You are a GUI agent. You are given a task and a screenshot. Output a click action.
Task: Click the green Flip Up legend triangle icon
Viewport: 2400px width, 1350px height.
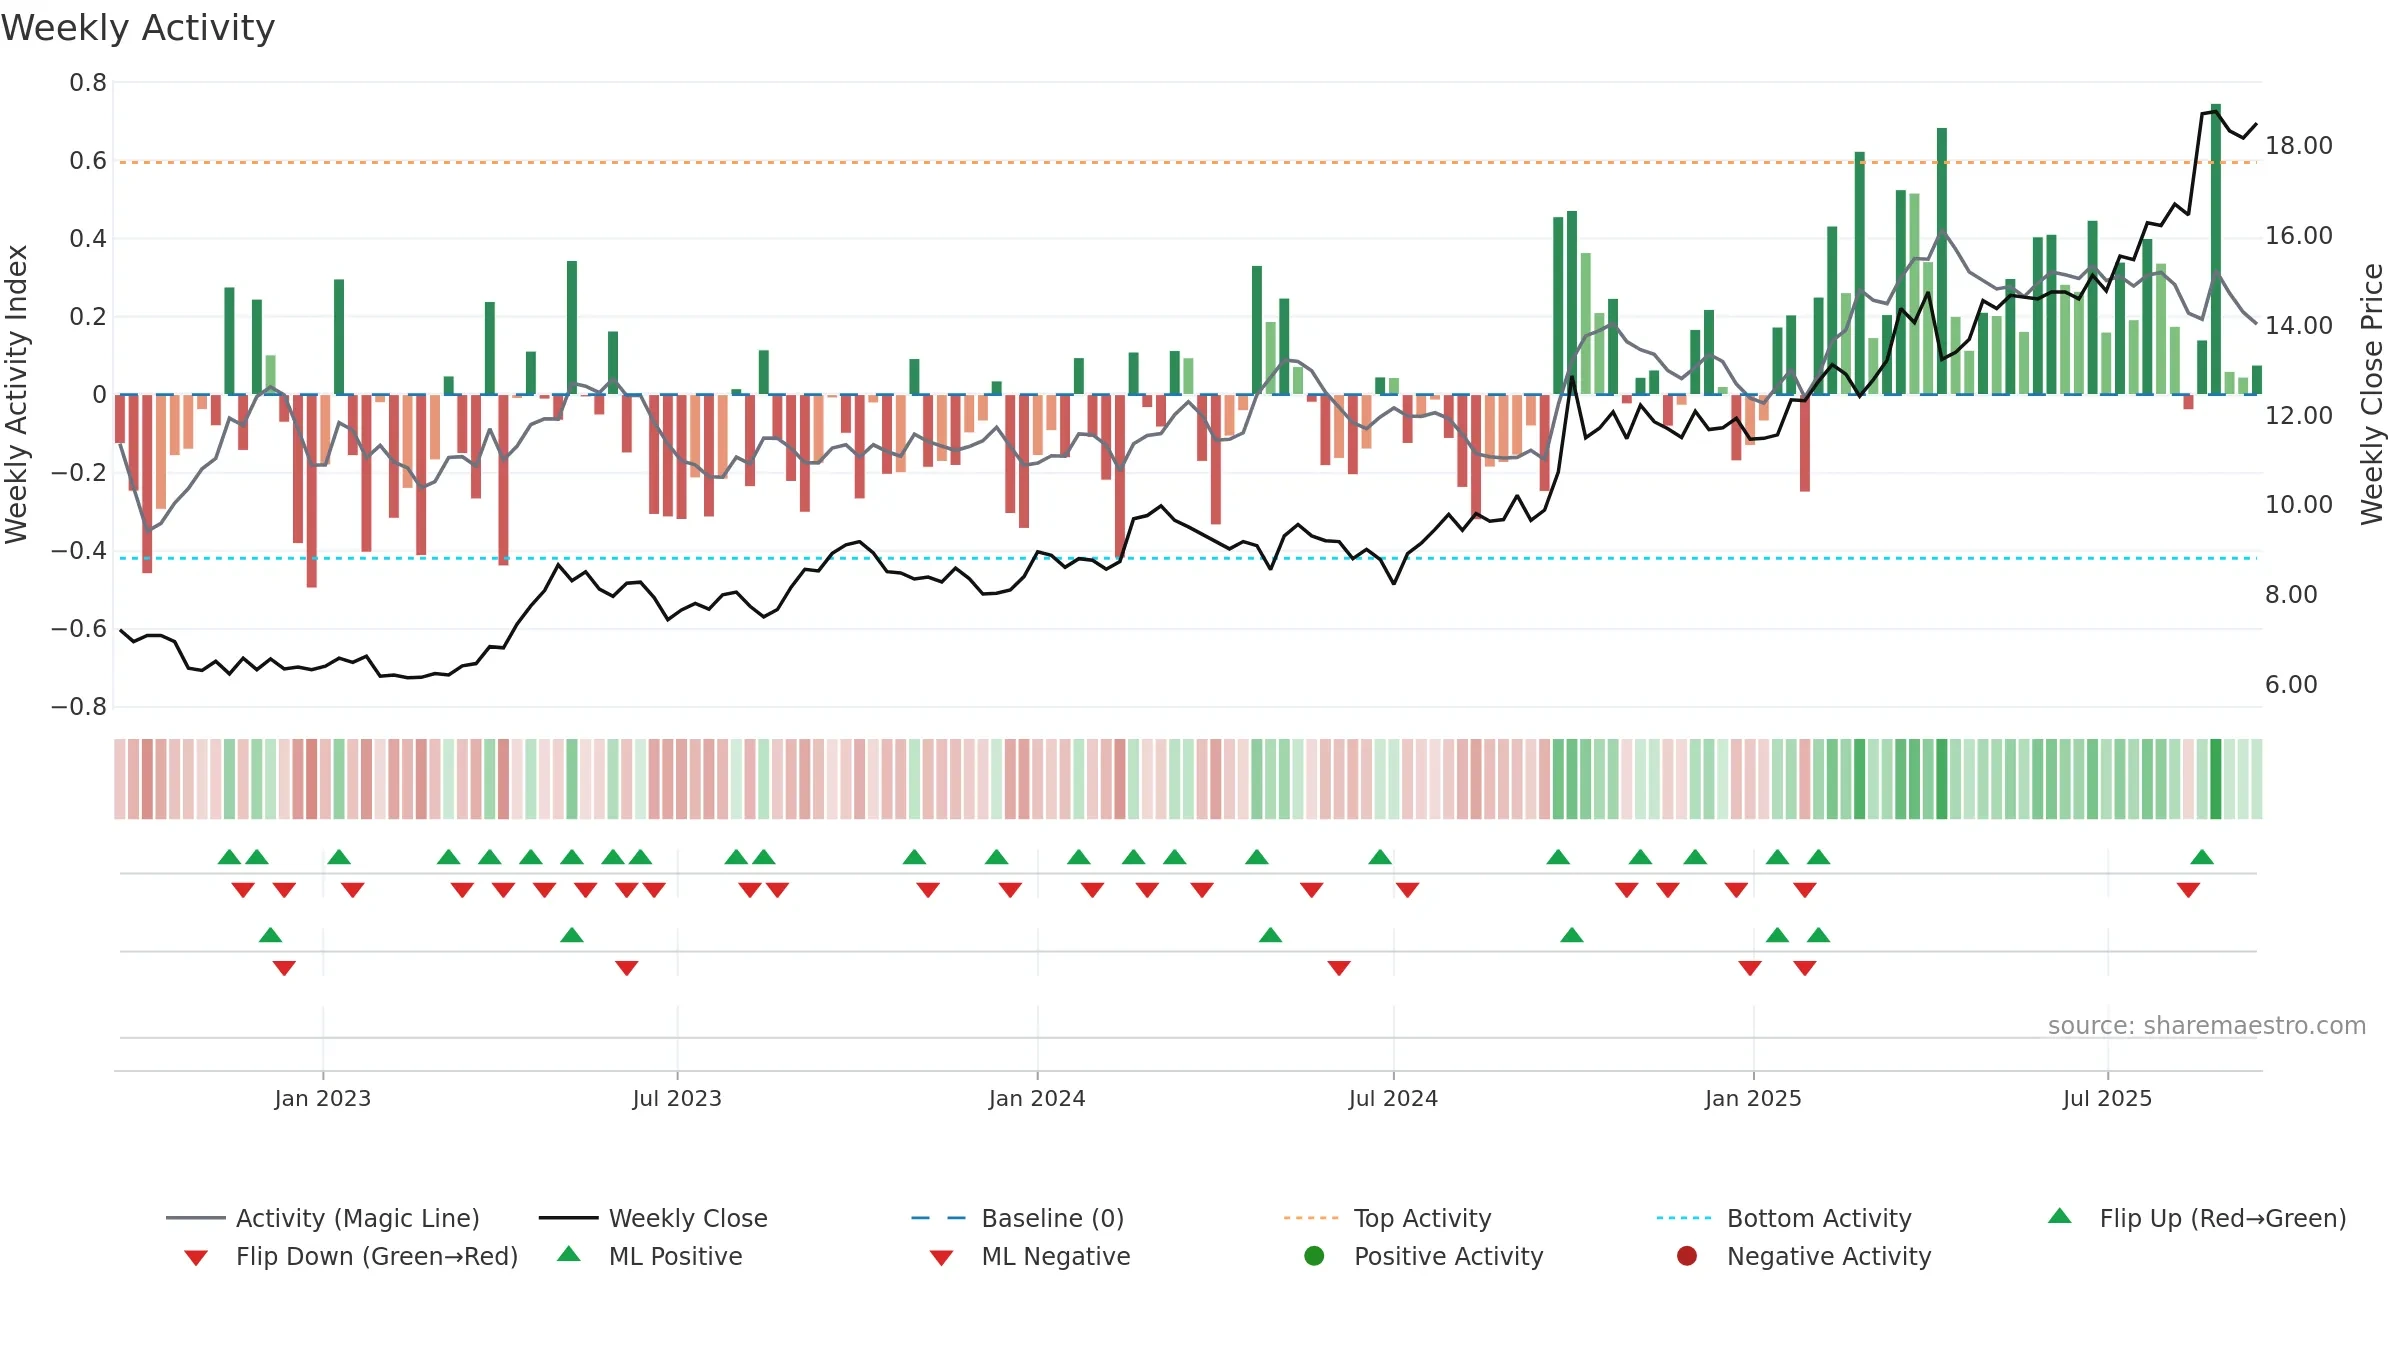[x=2060, y=1216]
